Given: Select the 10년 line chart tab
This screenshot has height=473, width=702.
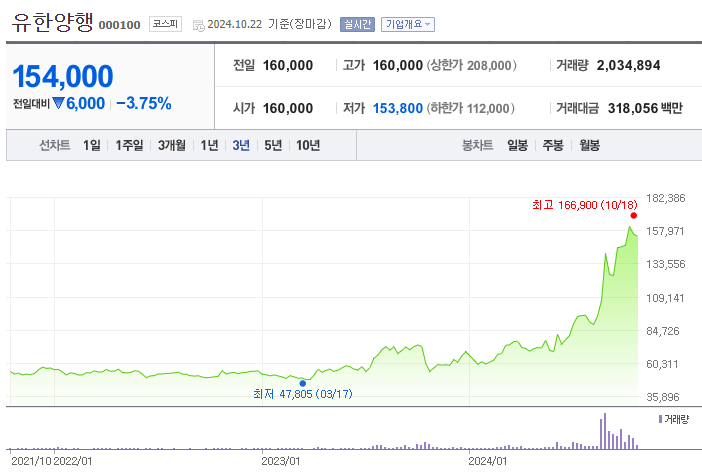Looking at the screenshot, I should [x=308, y=145].
